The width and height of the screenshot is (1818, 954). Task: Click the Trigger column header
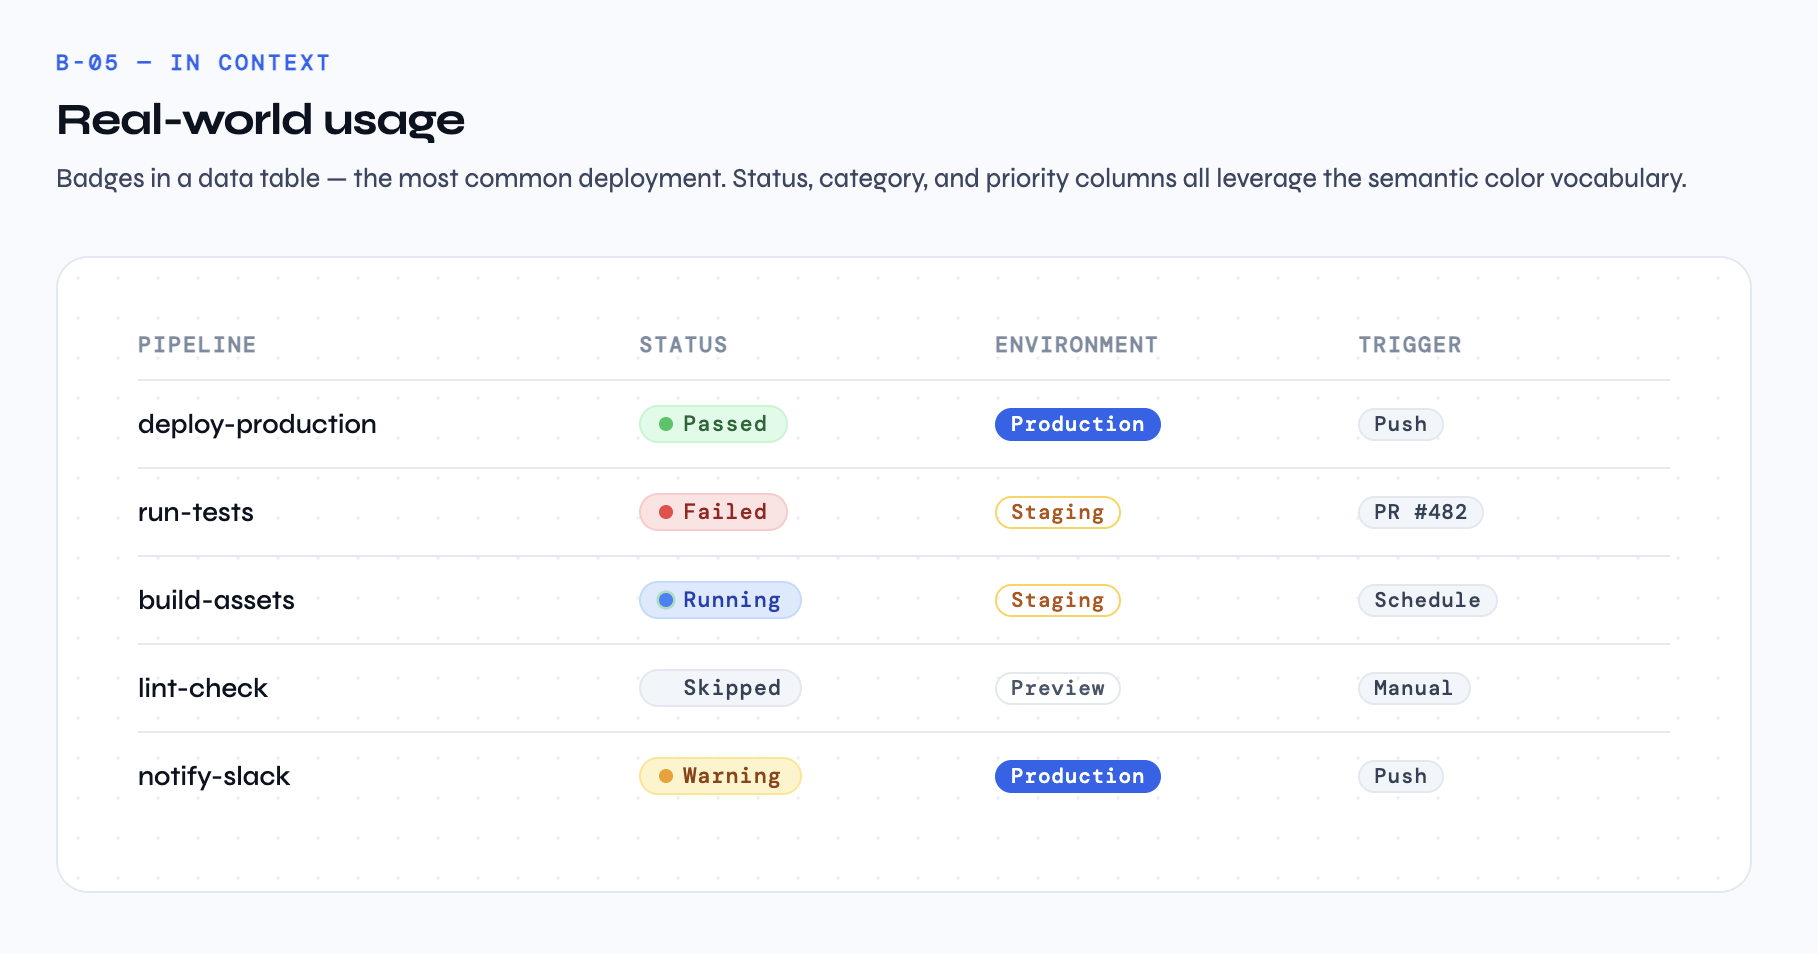pos(1409,345)
